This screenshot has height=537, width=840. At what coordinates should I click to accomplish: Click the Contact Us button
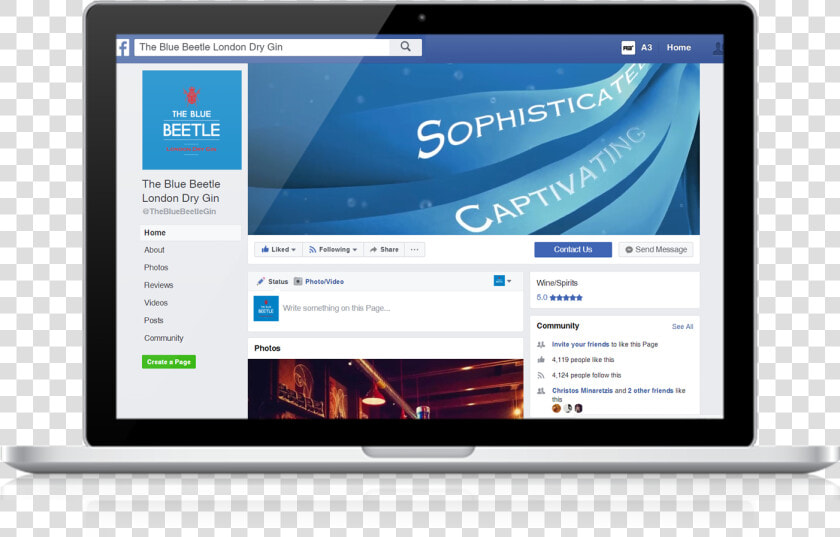[x=573, y=250]
